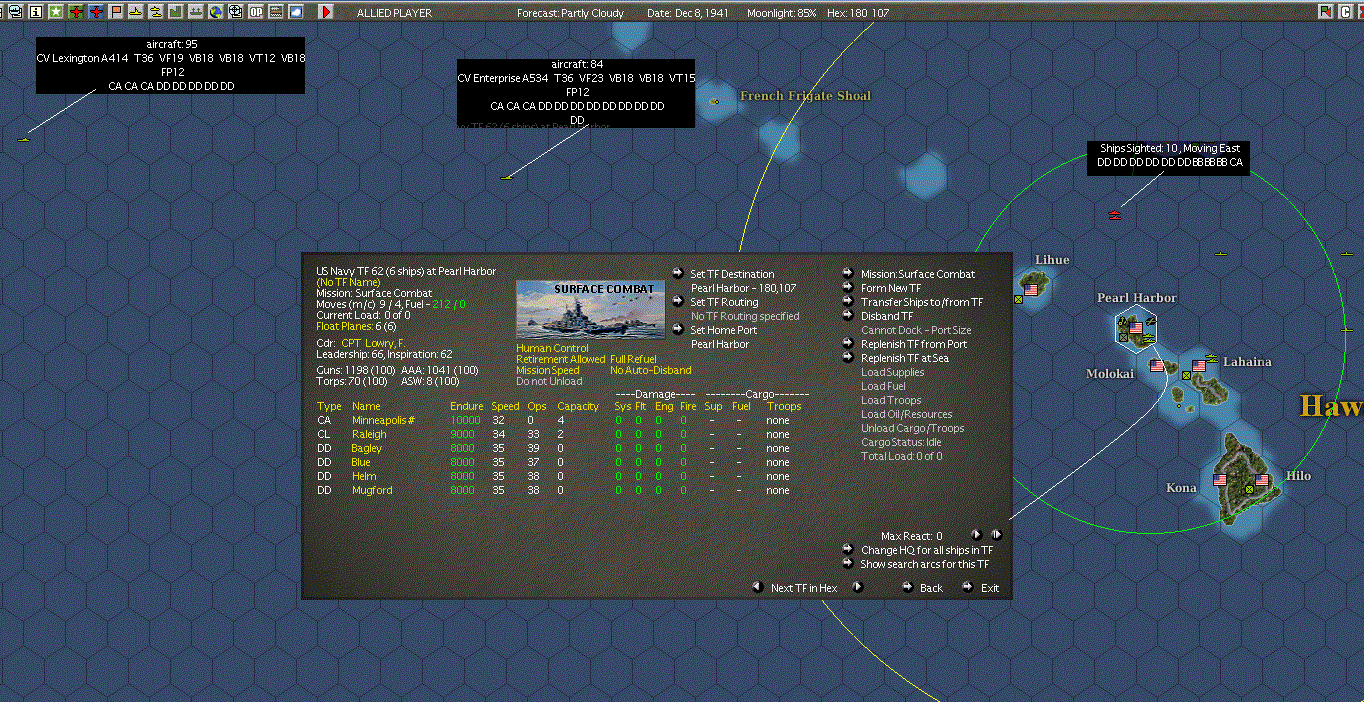Image resolution: width=1364 pixels, height=702 pixels.
Task: Open the OP toolbar icon
Action: (x=256, y=12)
